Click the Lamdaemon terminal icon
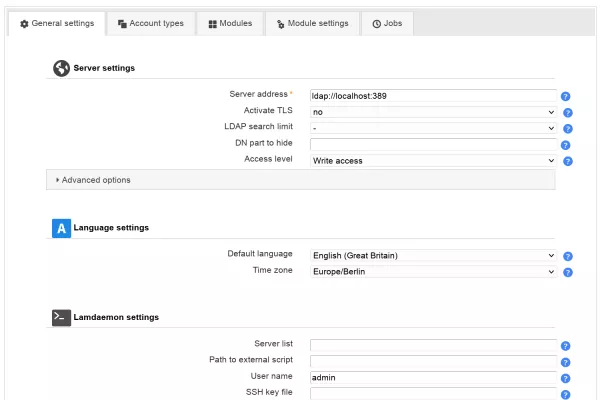This screenshot has width=600, height=400. 61,317
